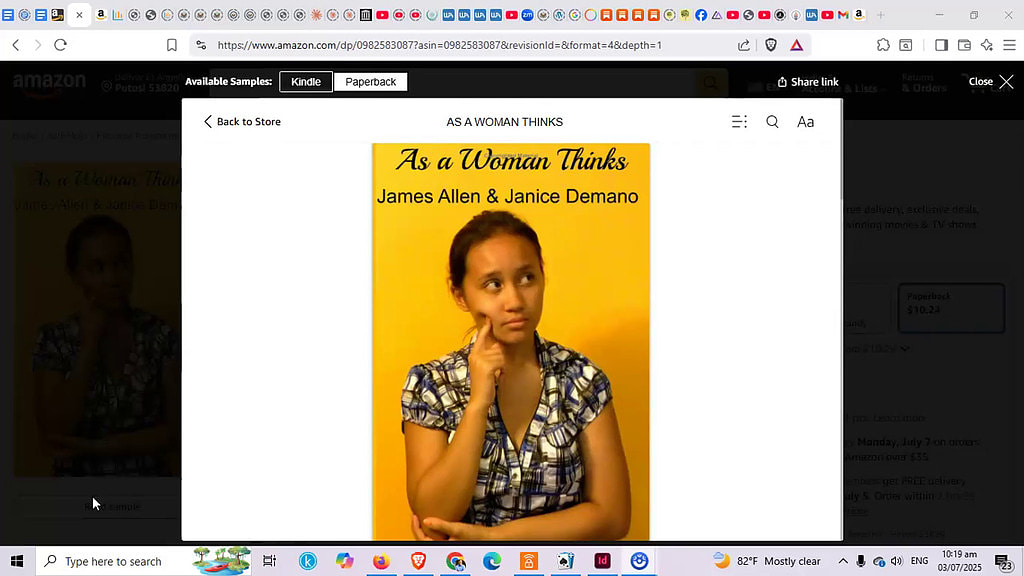1024x576 pixels.
Task: Open the browser extensions puzzle icon
Action: [884, 45]
